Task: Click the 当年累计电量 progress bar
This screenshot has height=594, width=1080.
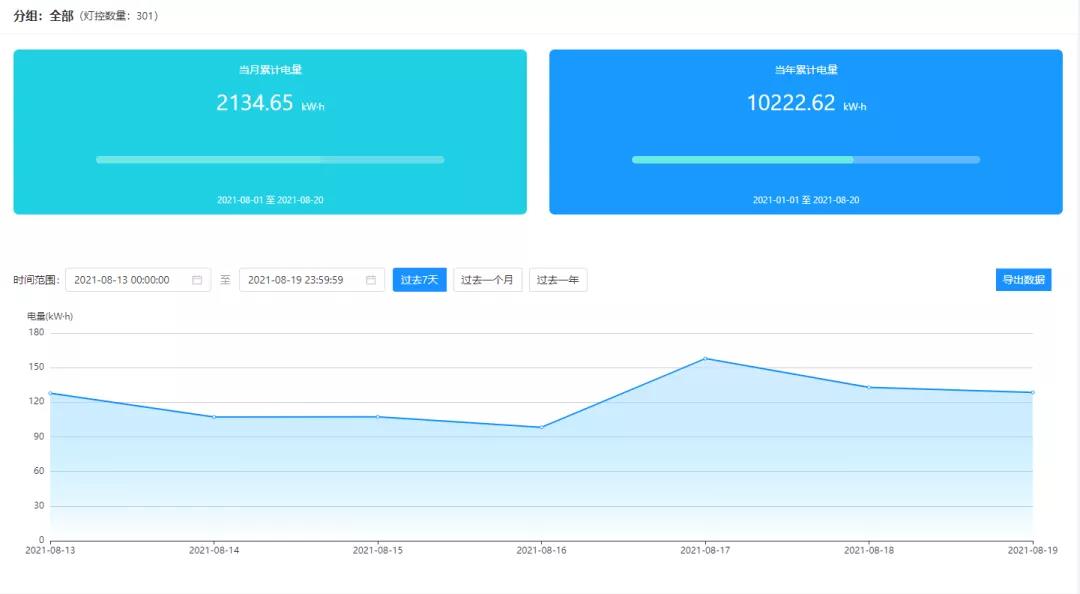Action: click(805, 160)
